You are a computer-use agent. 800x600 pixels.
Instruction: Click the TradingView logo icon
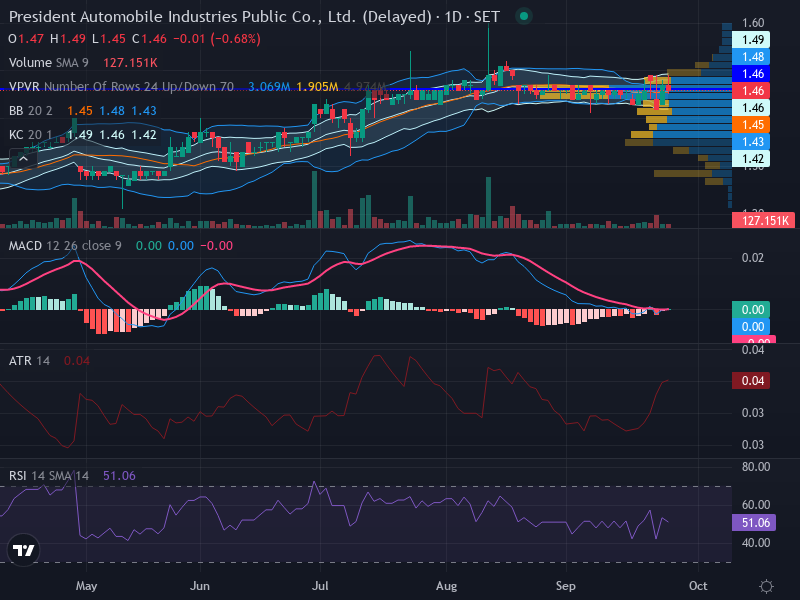coord(23,550)
